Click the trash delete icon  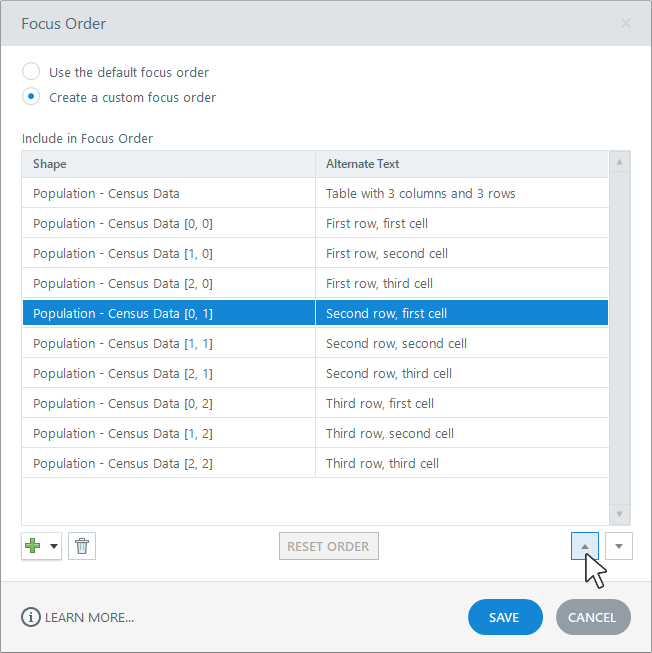click(82, 546)
